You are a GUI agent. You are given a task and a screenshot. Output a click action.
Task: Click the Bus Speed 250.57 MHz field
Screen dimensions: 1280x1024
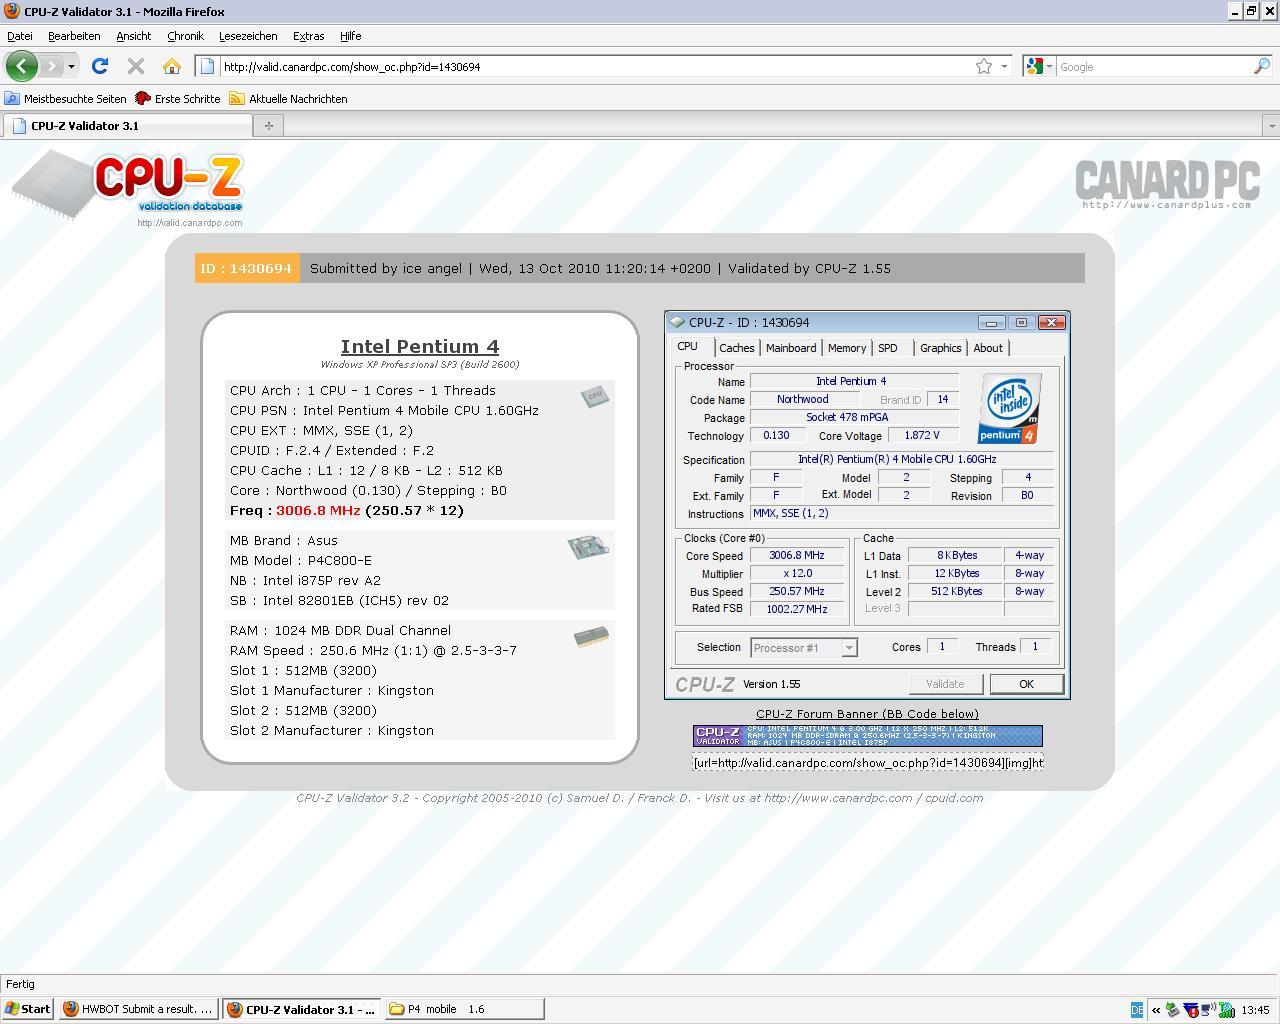point(797,592)
